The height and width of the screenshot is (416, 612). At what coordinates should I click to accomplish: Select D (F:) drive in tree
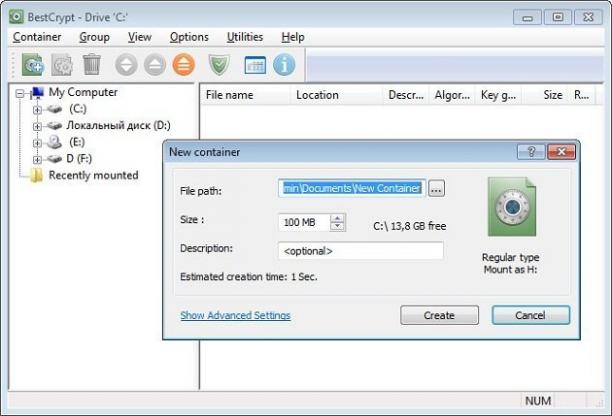(79, 158)
